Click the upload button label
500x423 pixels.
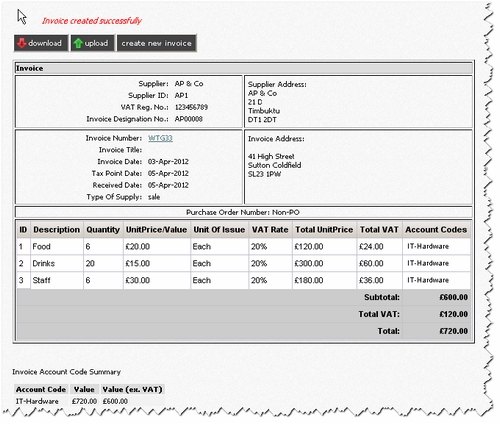click(x=96, y=43)
